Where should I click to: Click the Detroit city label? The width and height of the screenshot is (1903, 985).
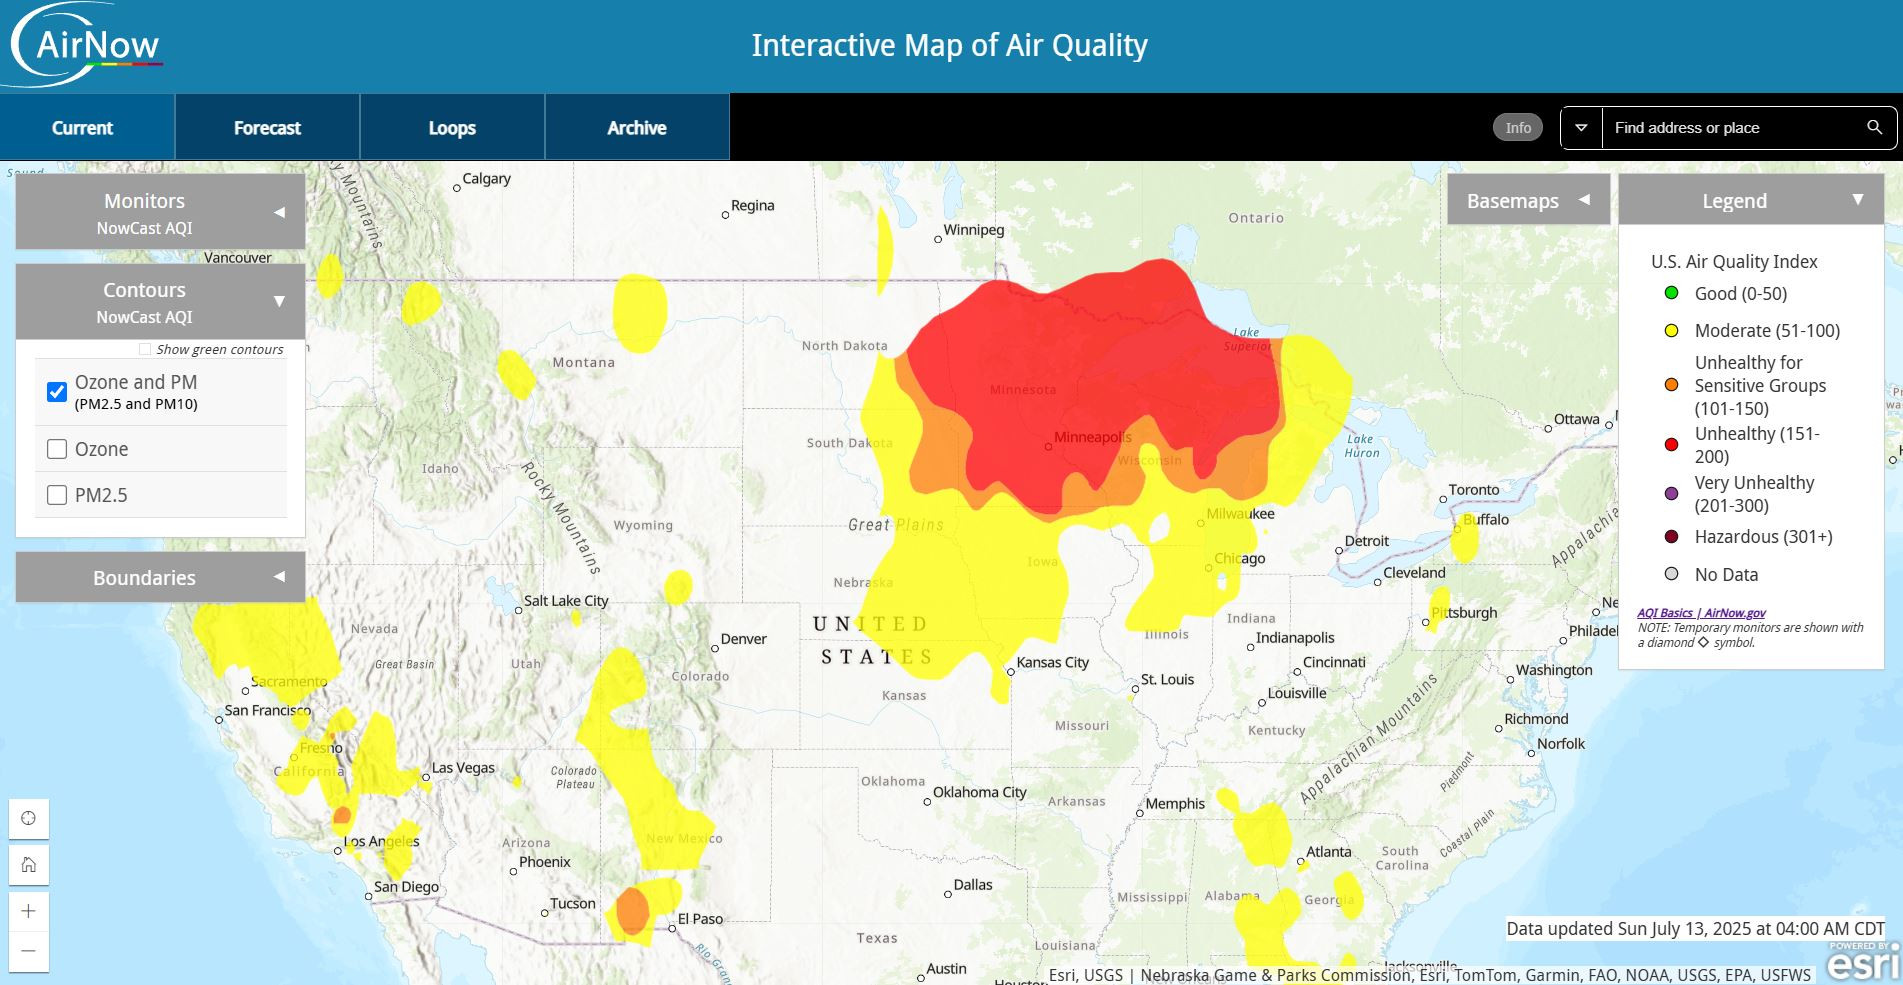pyautogui.click(x=1367, y=541)
